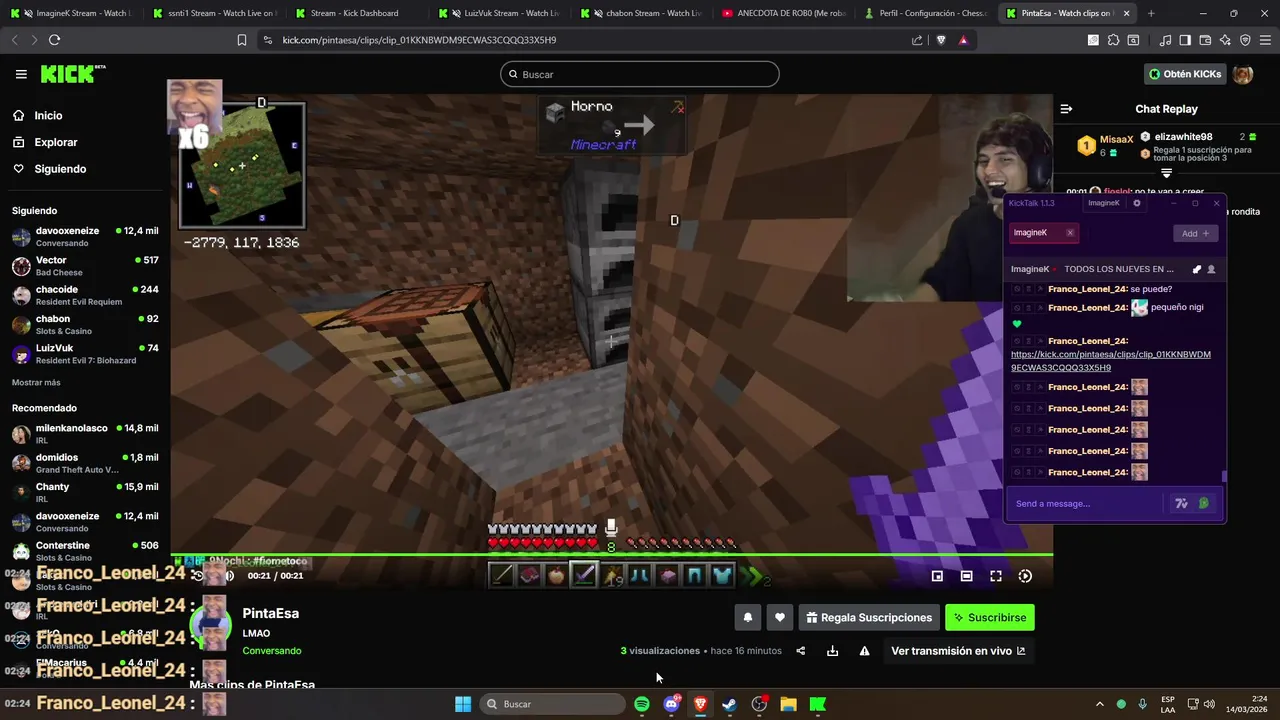Click the bell notification button for PintaEsa
1280x720 pixels.
pyautogui.click(x=747, y=618)
